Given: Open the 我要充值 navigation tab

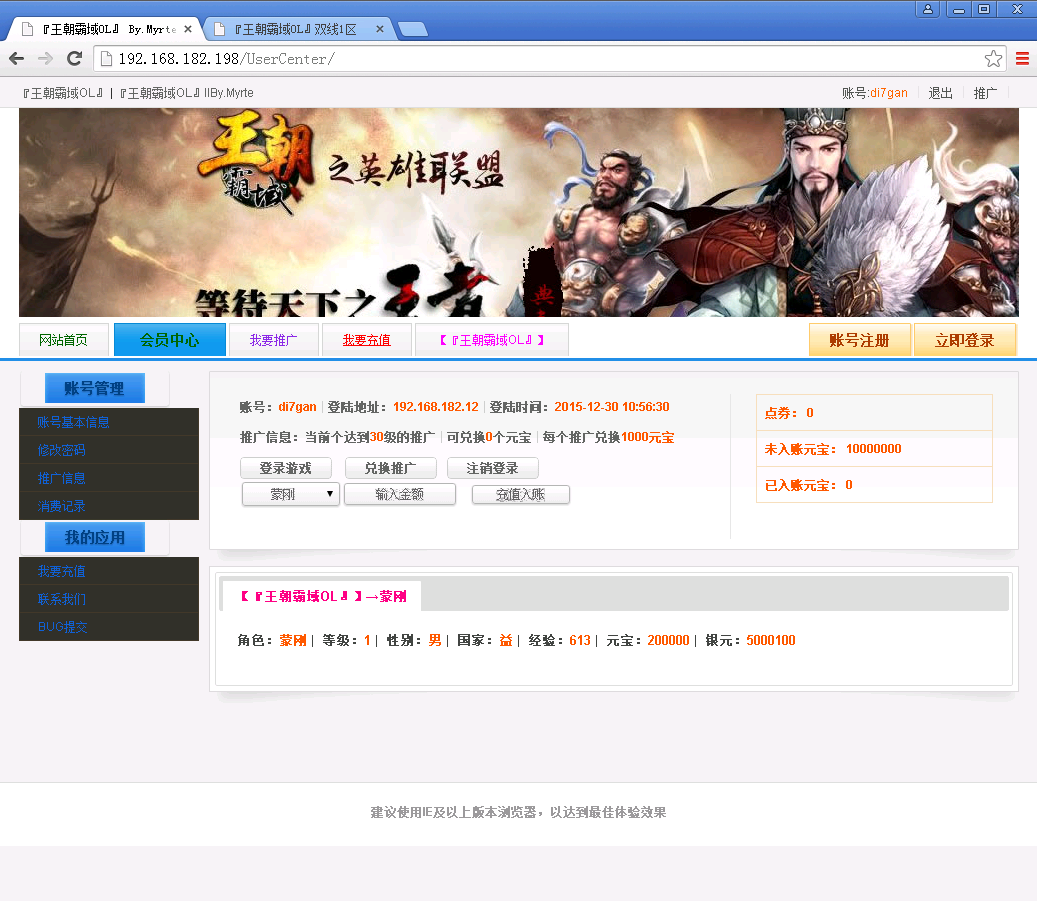Looking at the screenshot, I should 367,340.
